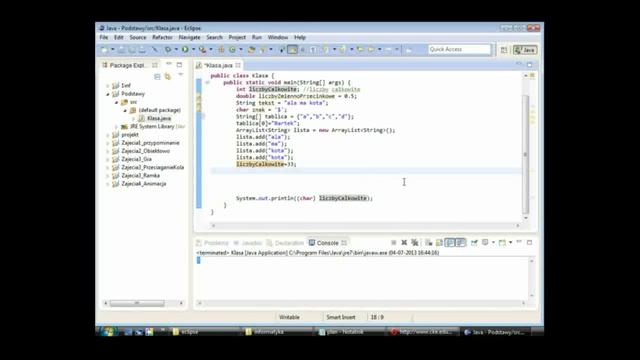The height and width of the screenshot is (360, 640).
Task: Expand the JRE System Library node
Action: coord(116,127)
